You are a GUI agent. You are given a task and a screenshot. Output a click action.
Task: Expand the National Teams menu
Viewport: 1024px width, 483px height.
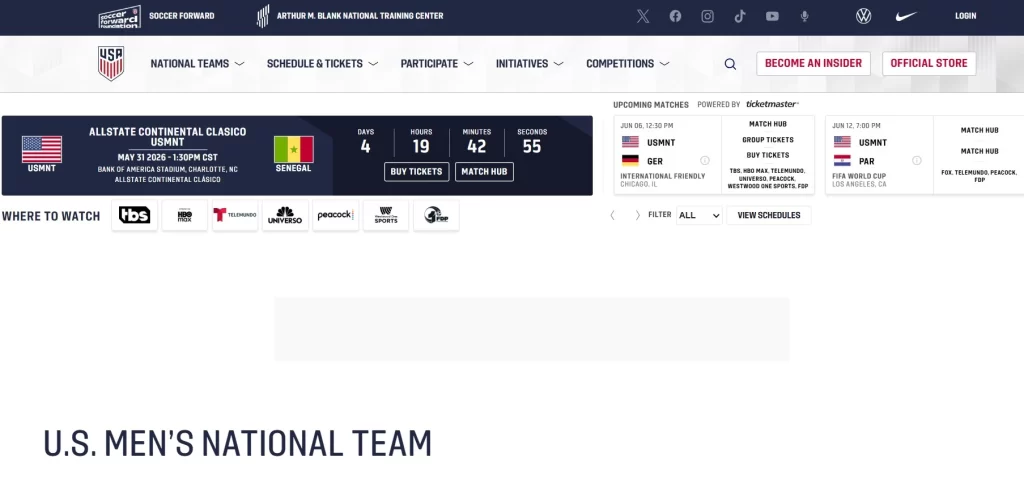[x=197, y=64]
